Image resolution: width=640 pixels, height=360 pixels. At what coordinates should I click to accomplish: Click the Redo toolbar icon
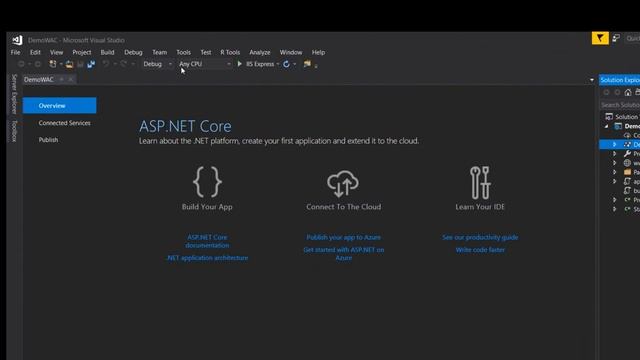(x=123, y=64)
